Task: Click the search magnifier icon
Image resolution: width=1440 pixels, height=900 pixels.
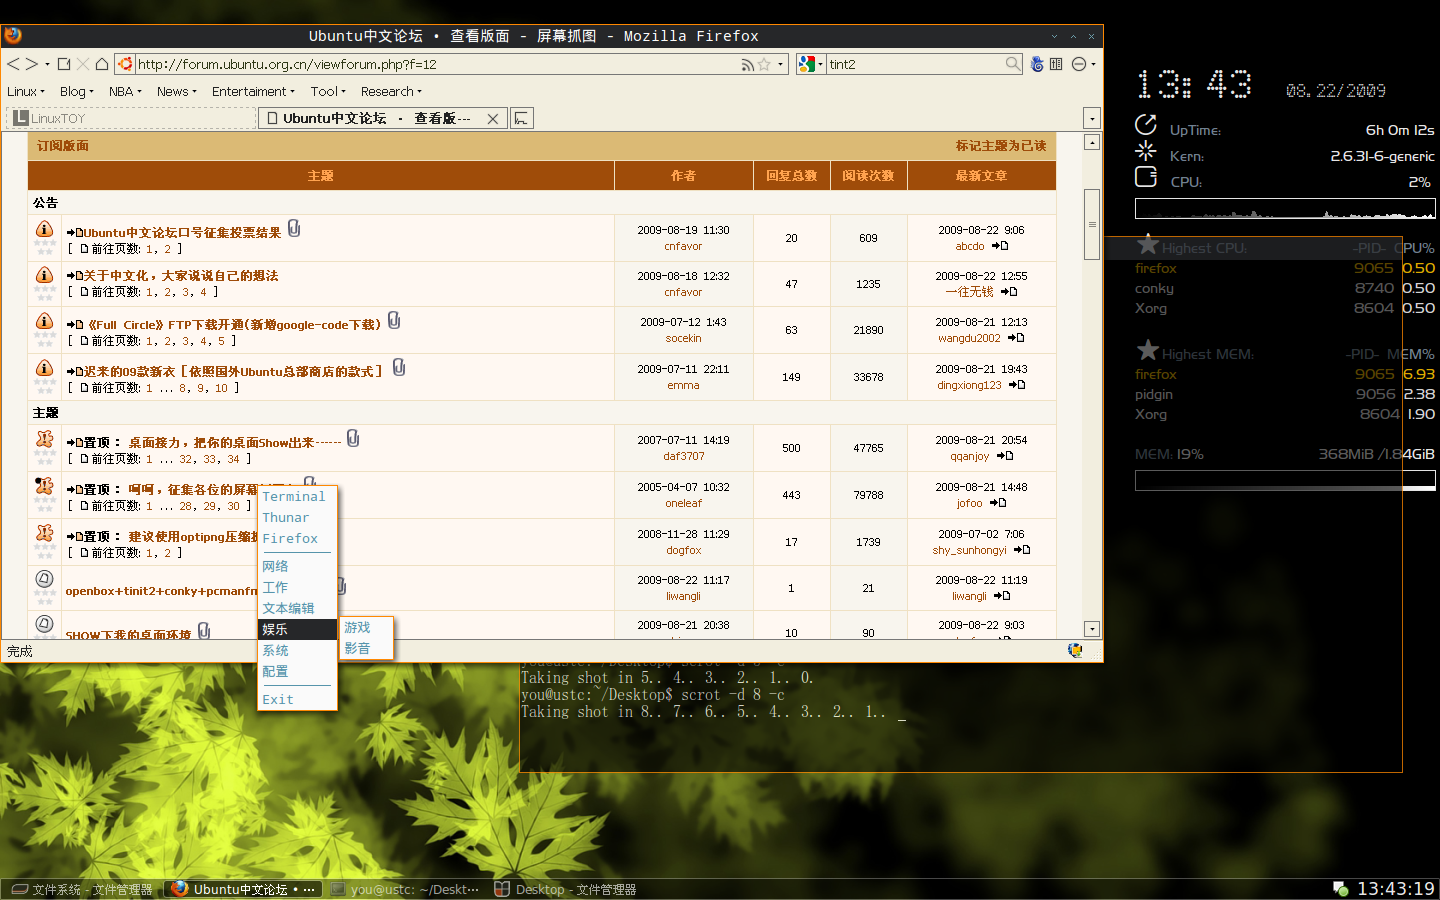Action: pyautogui.click(x=1013, y=64)
